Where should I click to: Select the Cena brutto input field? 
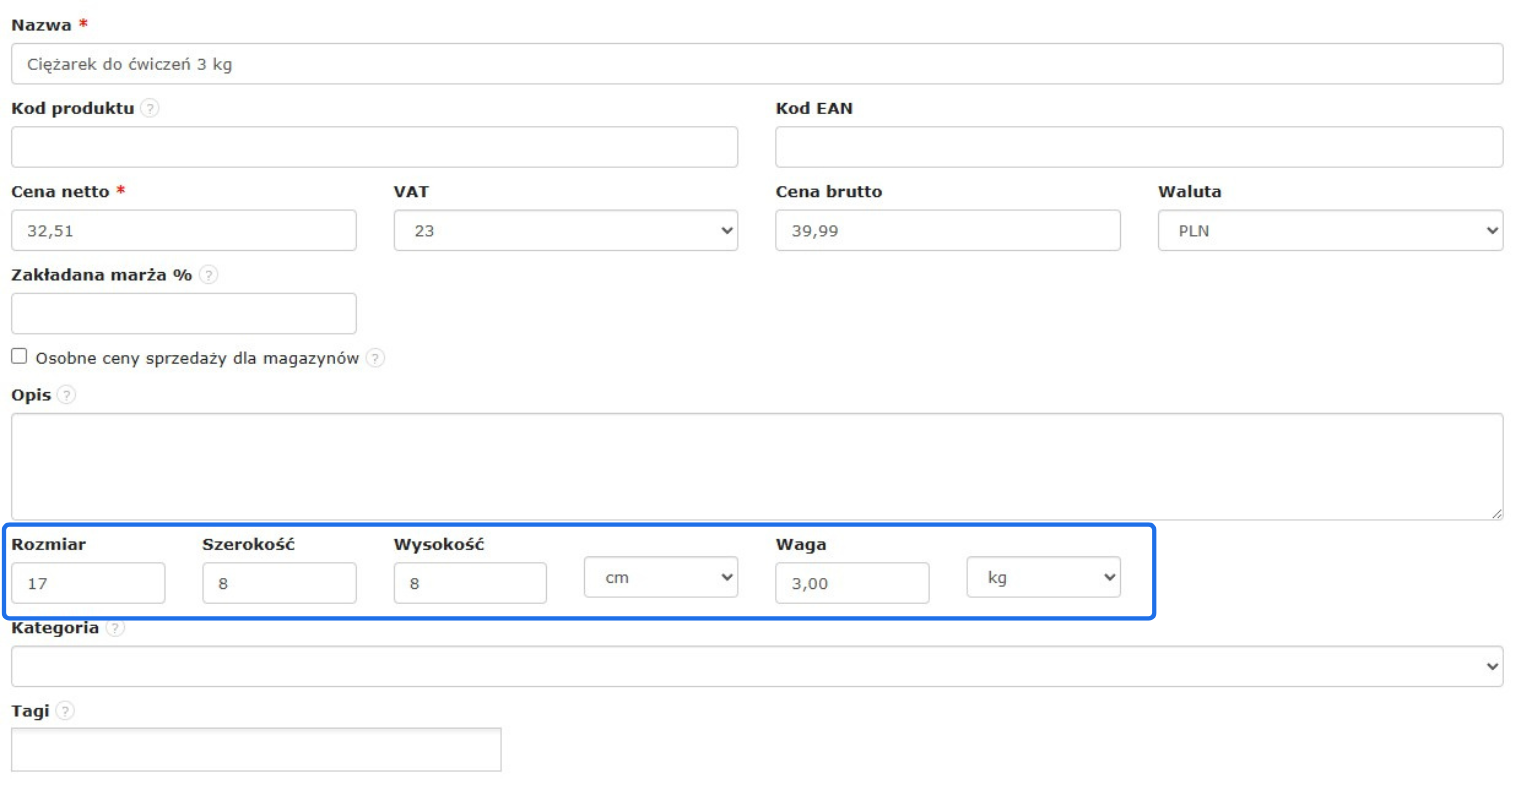[x=947, y=231]
